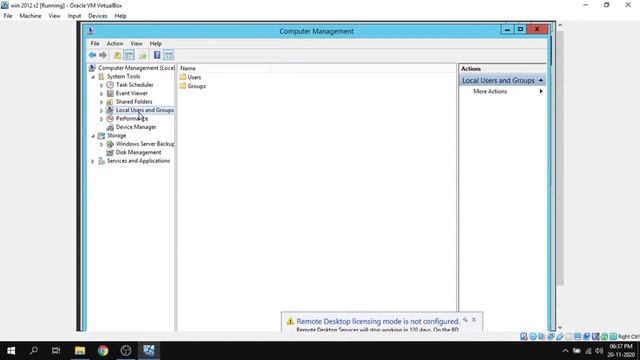Open VirtualBox Input menu
This screenshot has height=360, width=640.
[x=74, y=16]
